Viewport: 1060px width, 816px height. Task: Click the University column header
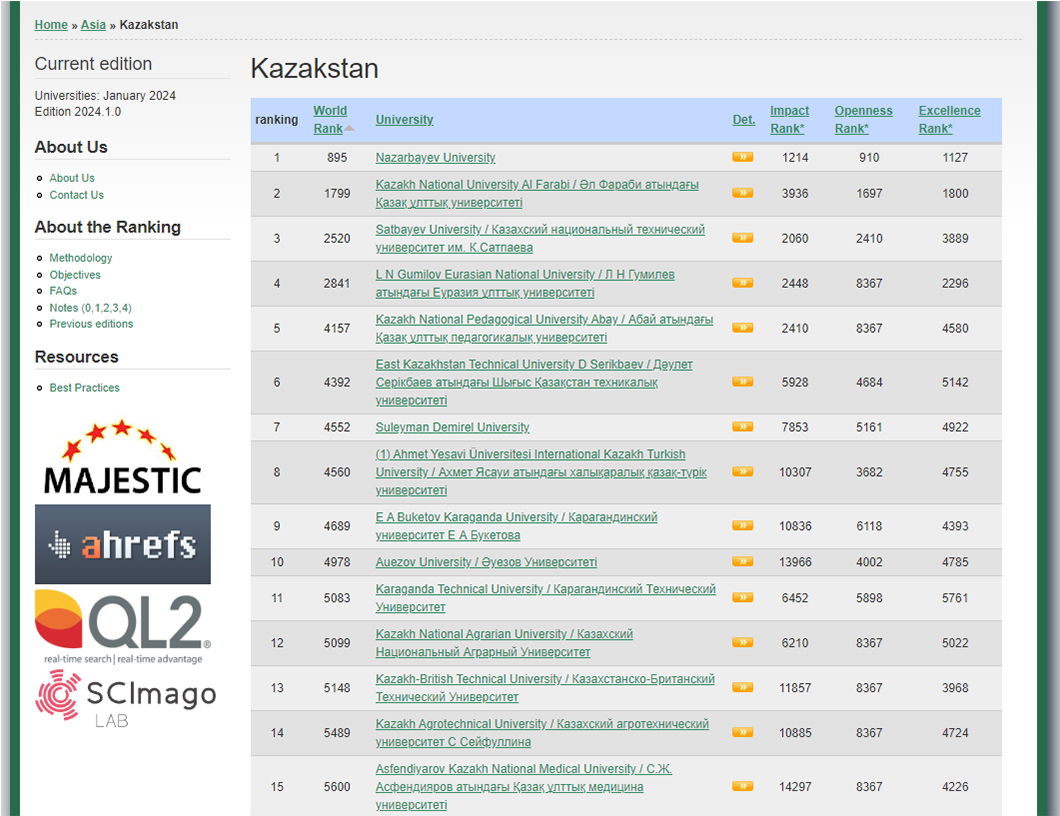pos(404,120)
